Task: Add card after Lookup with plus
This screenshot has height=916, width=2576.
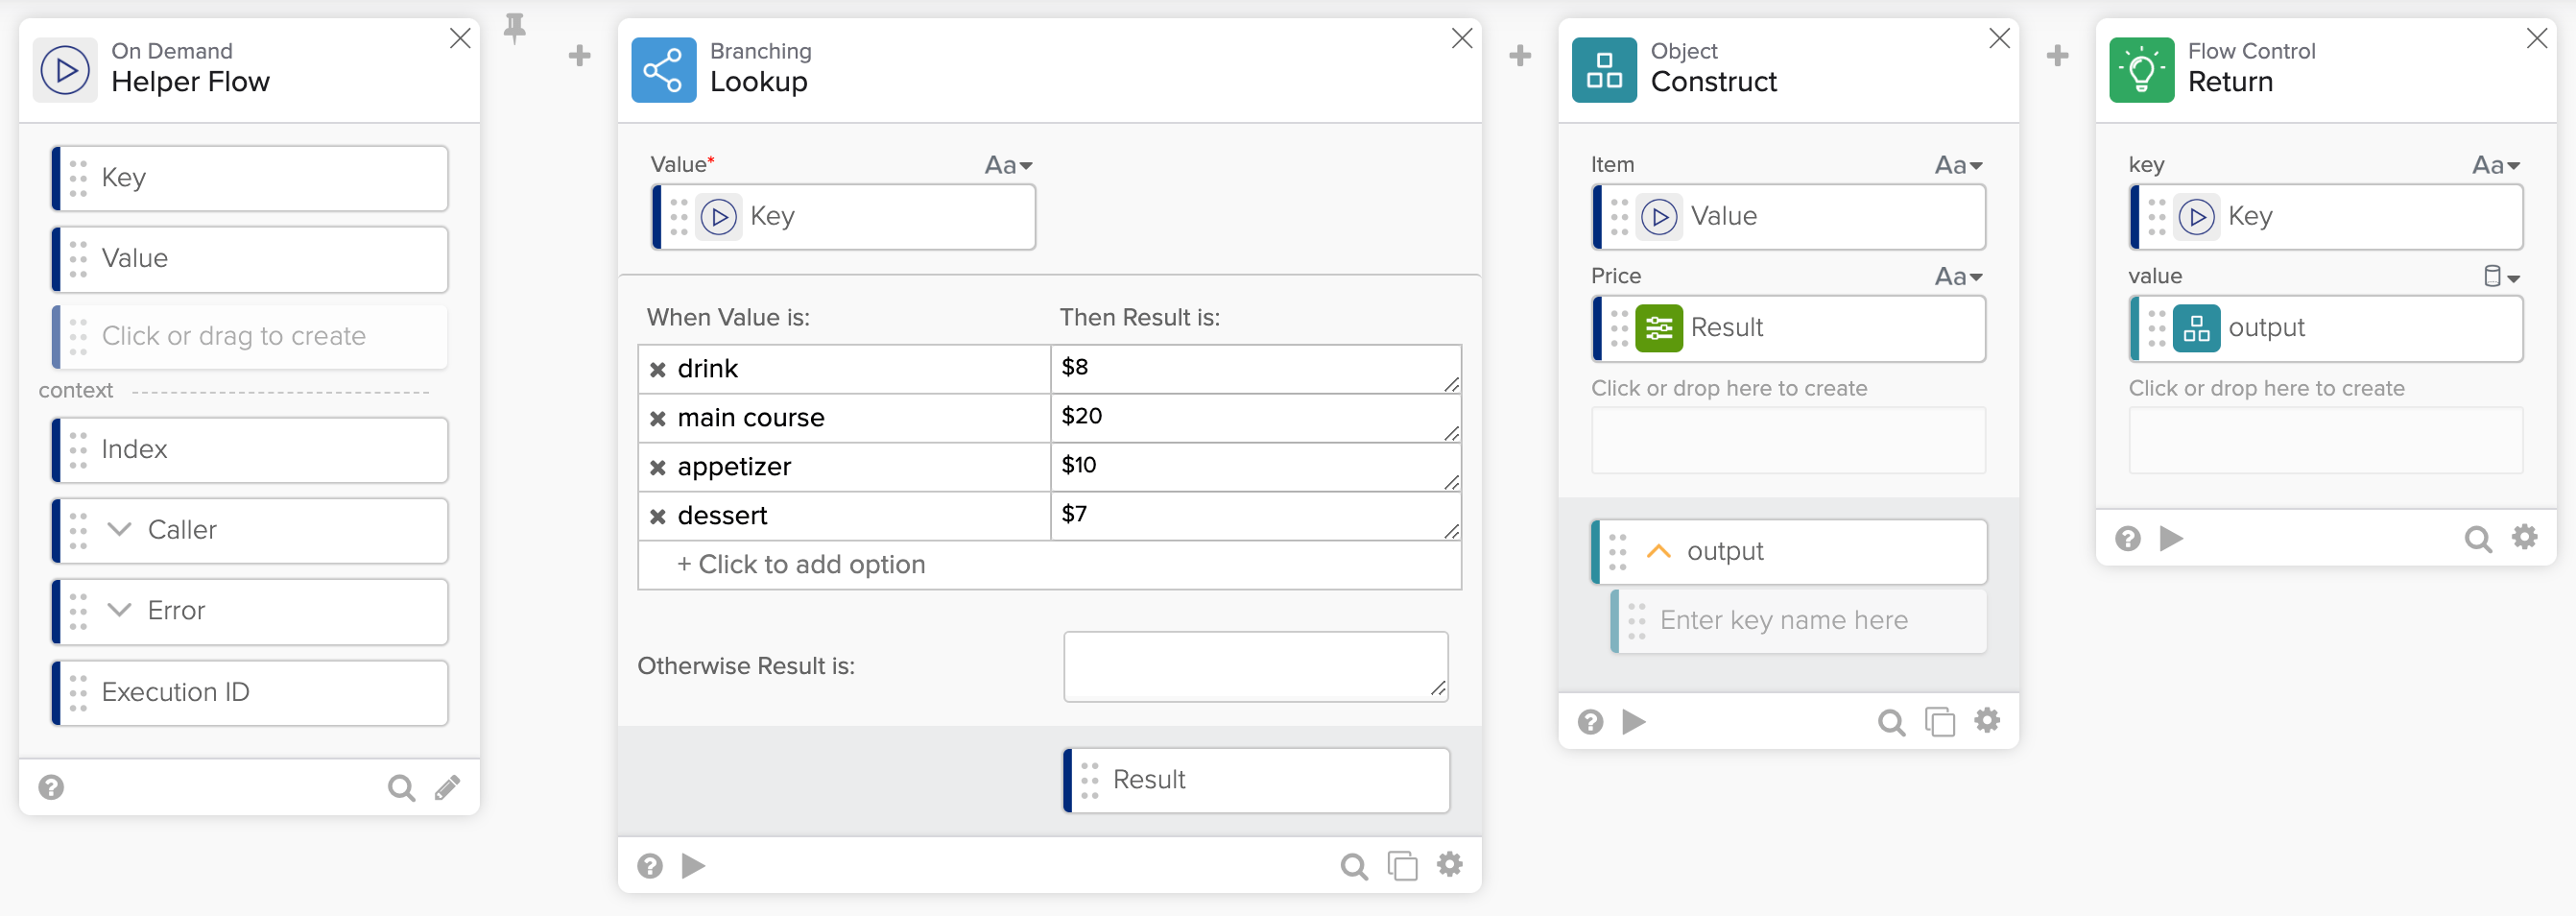Action: tap(1520, 55)
